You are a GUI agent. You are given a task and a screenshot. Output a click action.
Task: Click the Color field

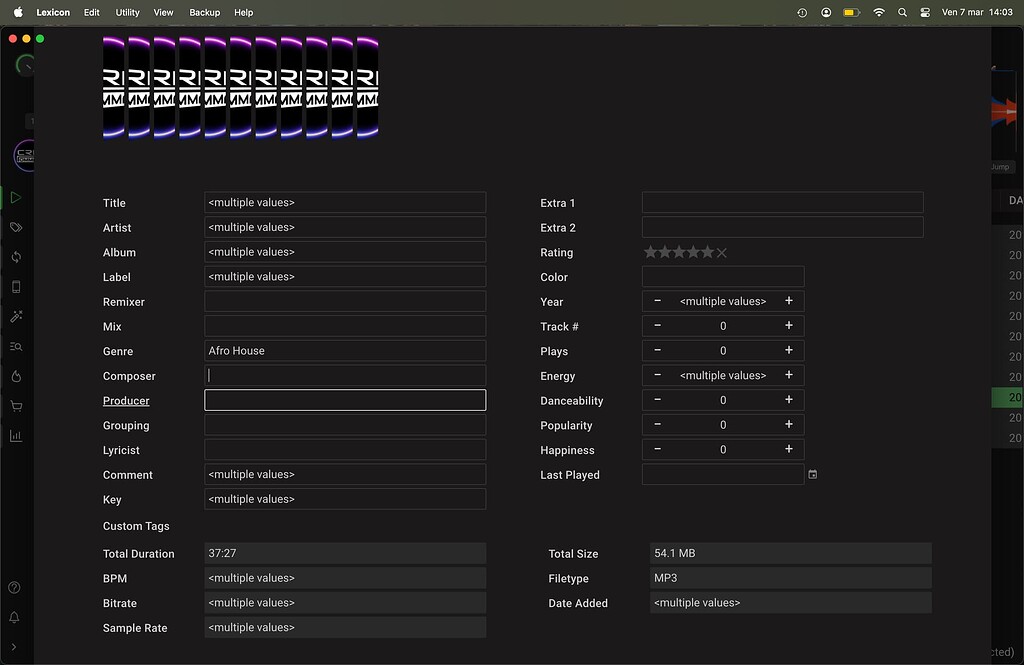coord(722,277)
